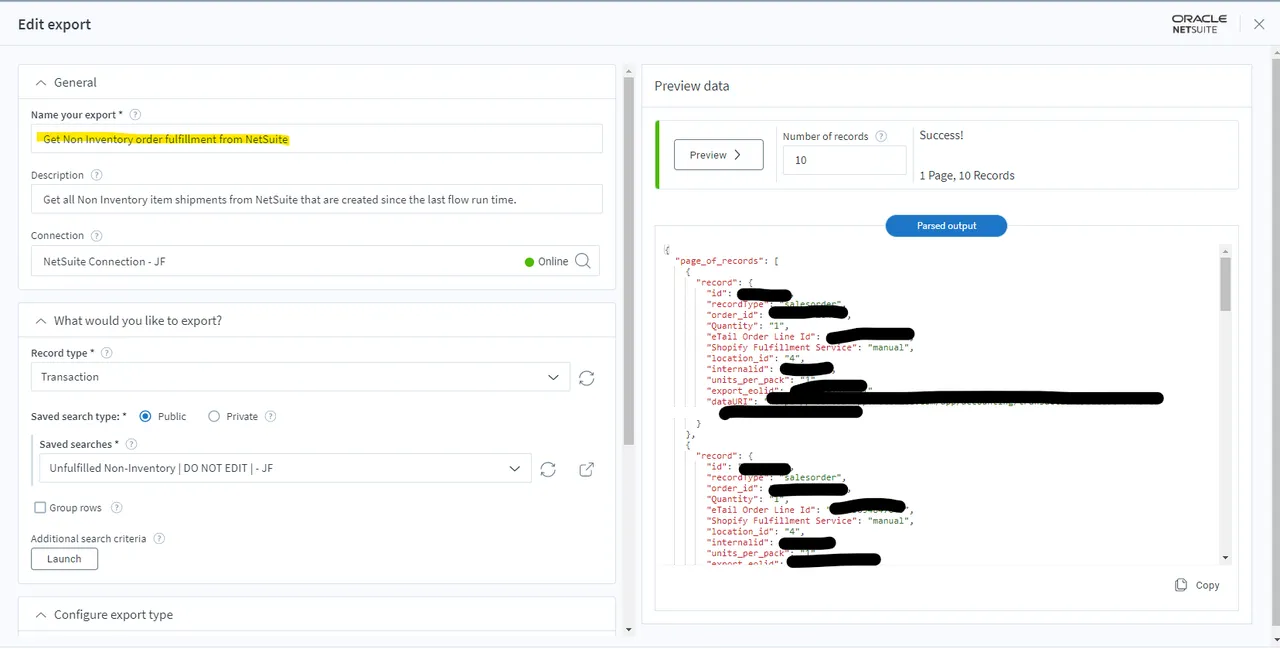
Task: Enable the Group rows checkbox
Action: (40, 508)
